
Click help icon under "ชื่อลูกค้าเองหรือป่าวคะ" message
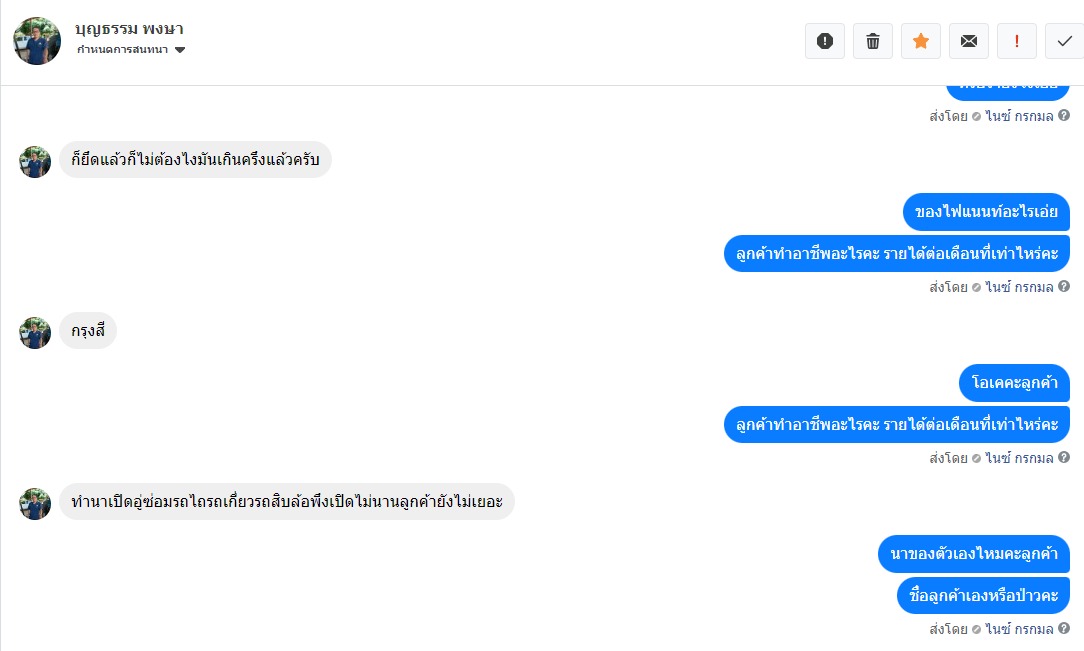pos(1064,629)
